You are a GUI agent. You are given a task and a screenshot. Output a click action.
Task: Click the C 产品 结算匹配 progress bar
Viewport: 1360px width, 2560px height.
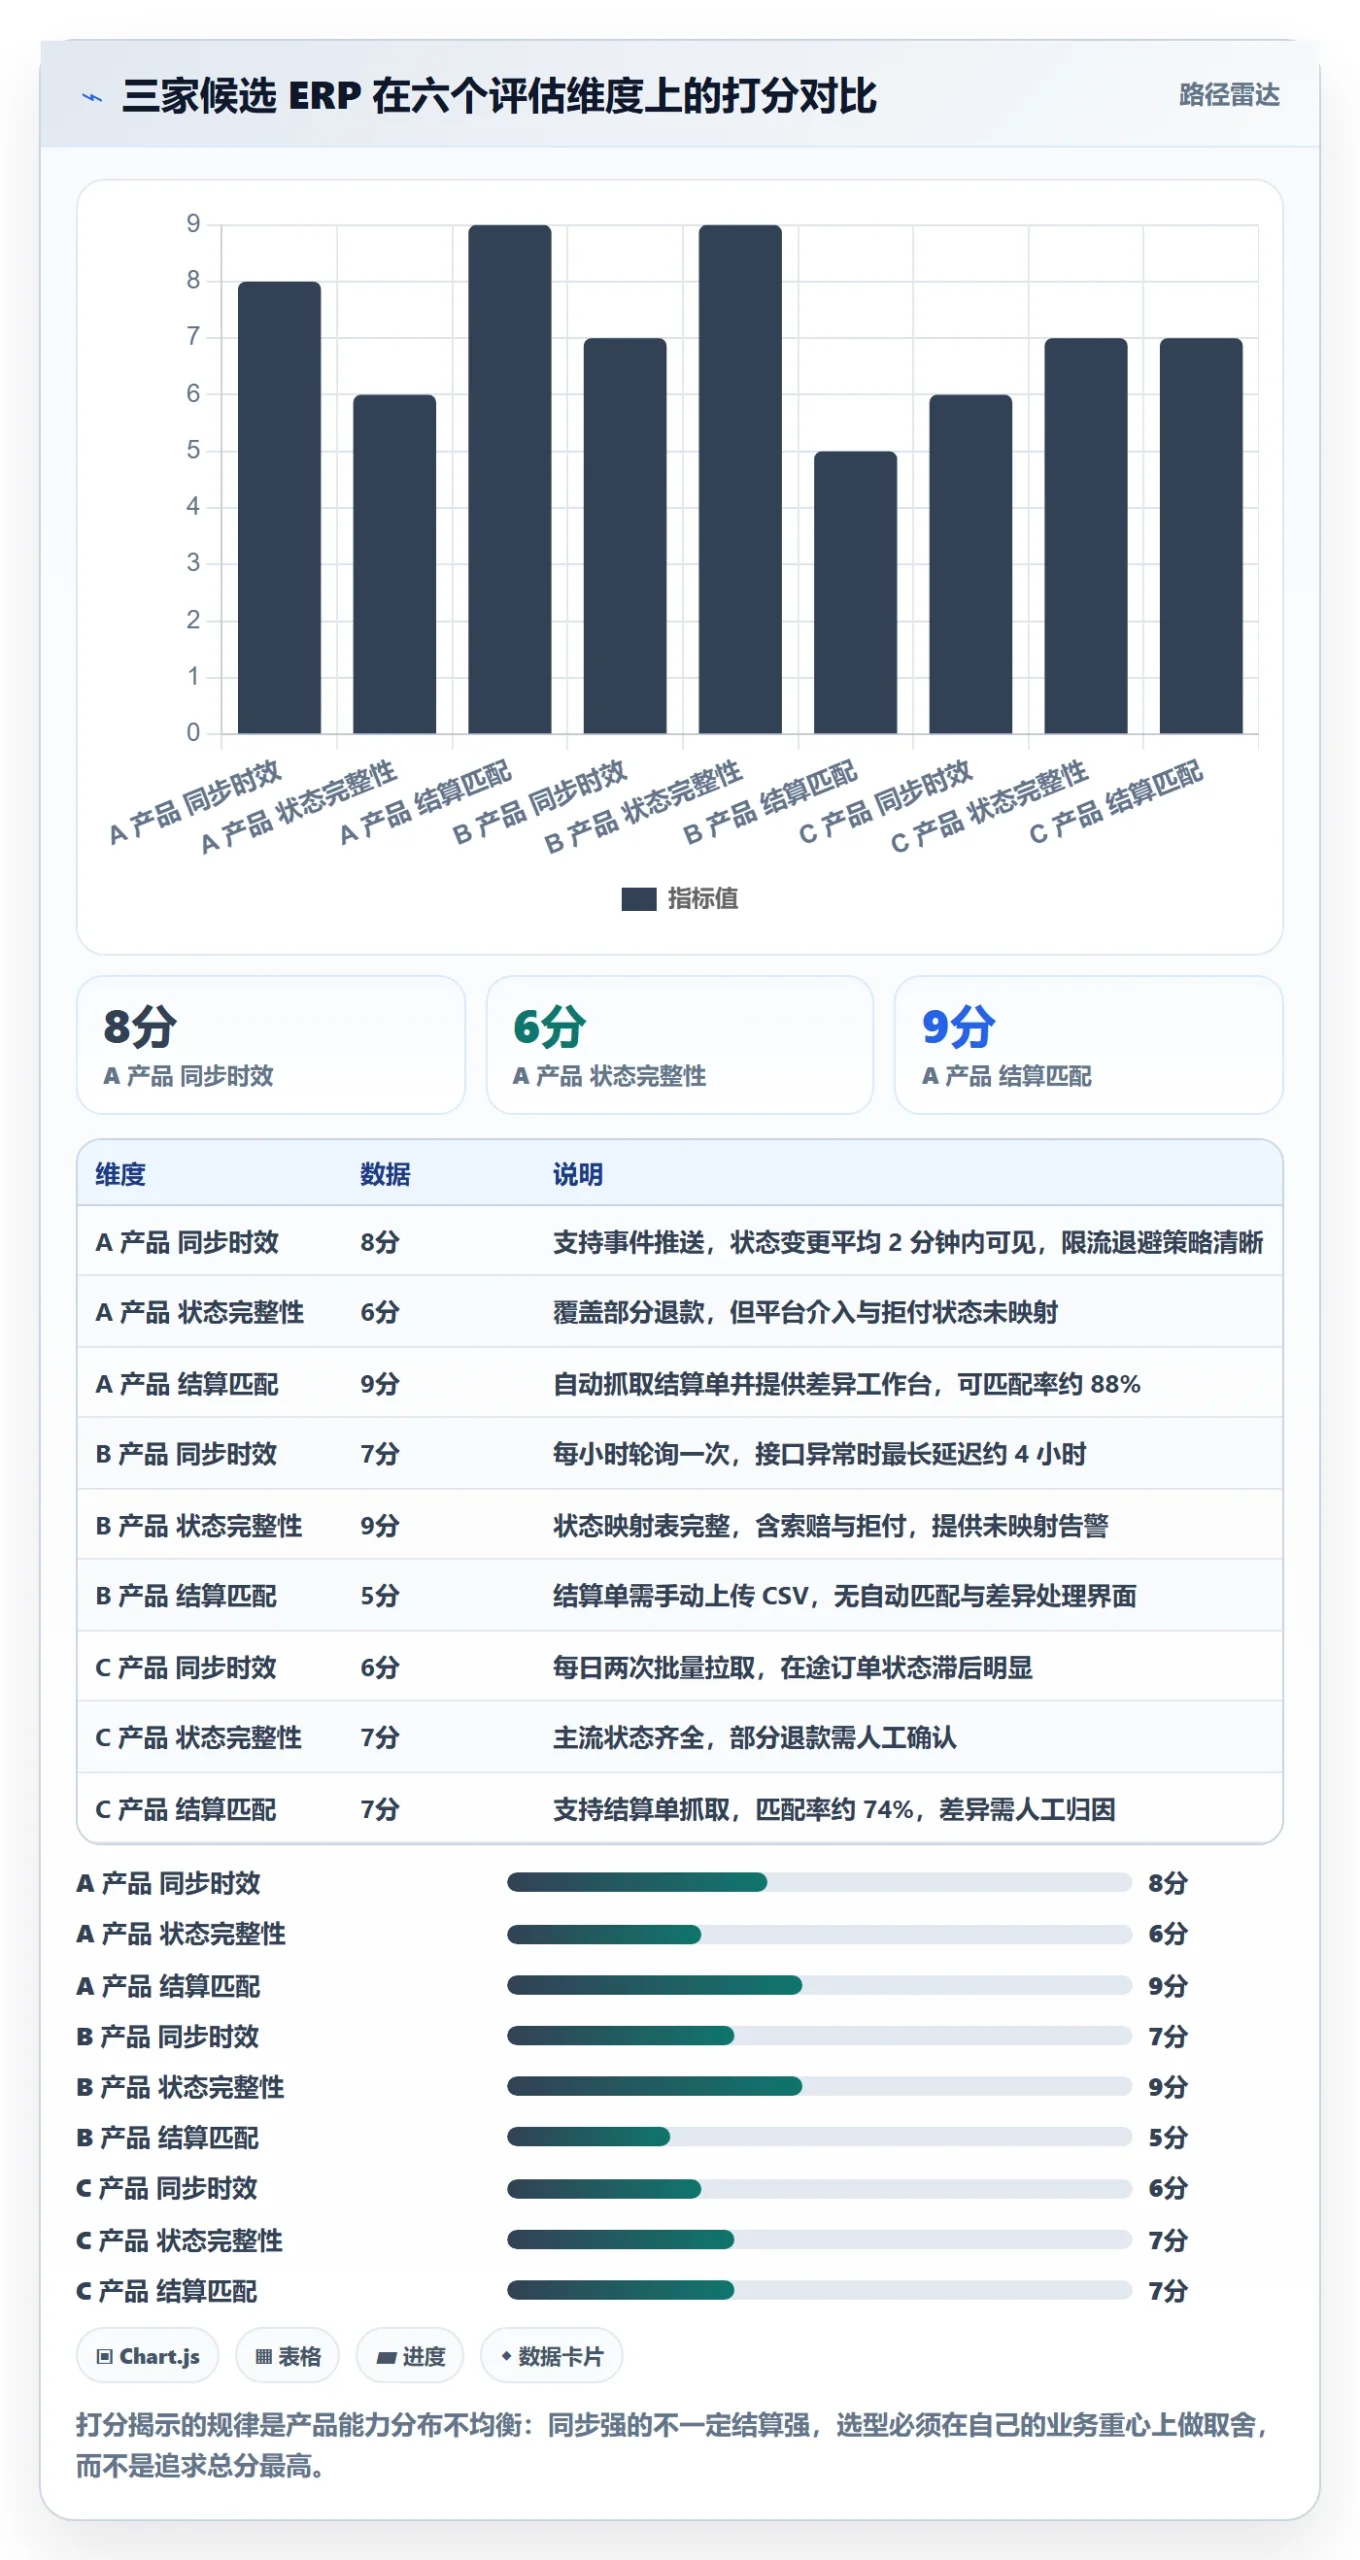[819, 2289]
